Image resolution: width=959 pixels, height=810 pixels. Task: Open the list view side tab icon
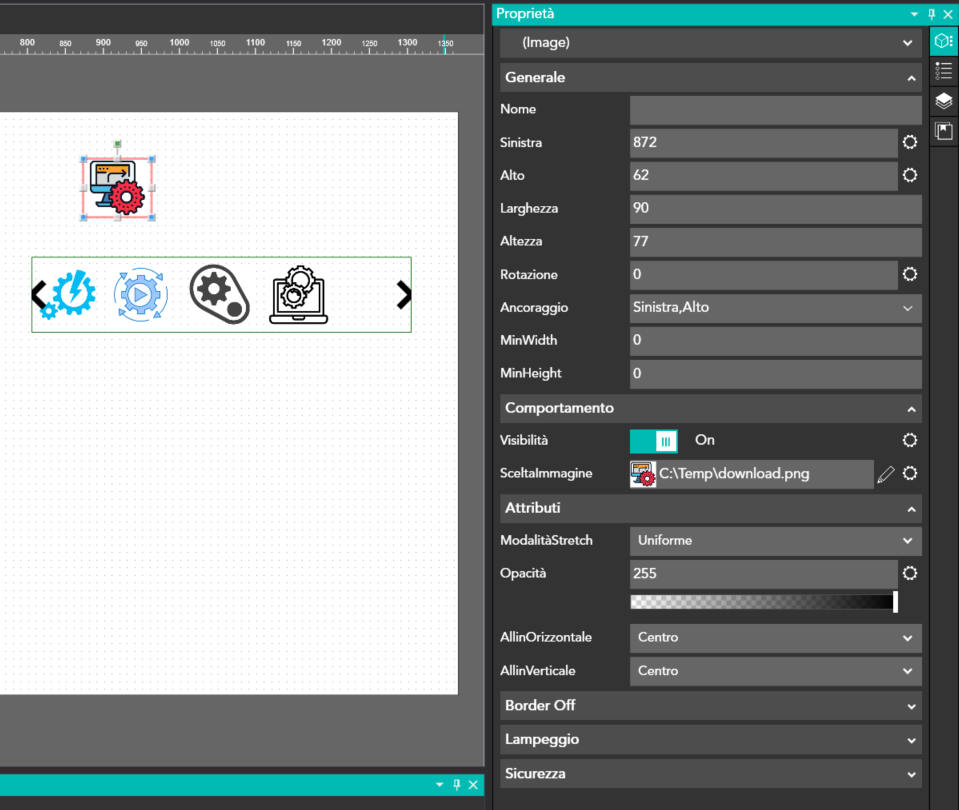coord(943,71)
